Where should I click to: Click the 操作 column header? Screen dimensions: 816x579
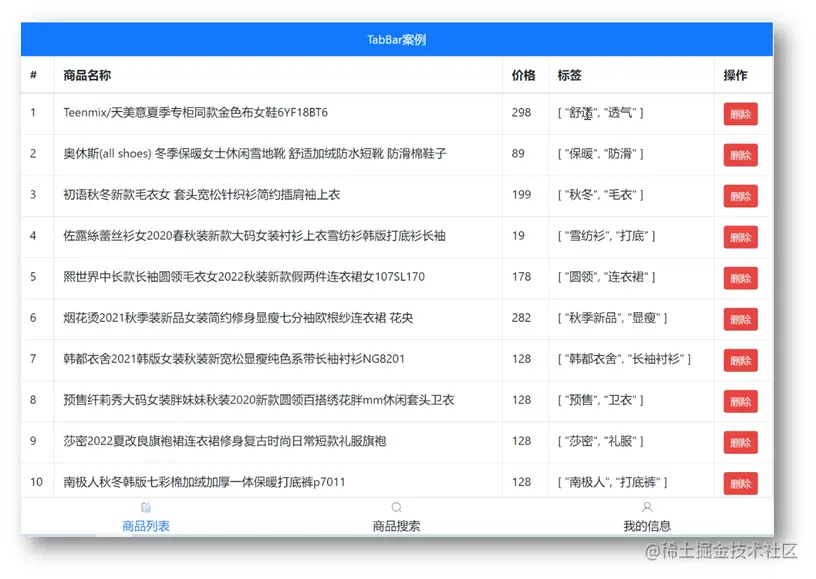[x=735, y=75]
